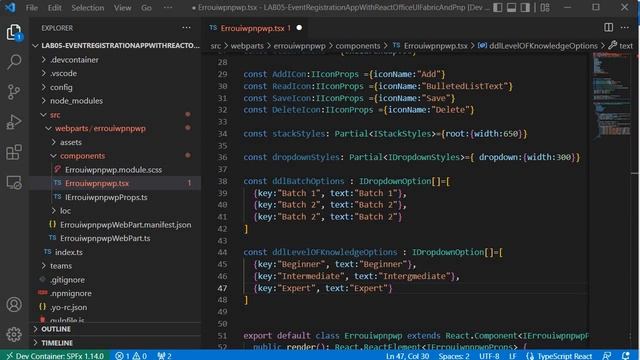640x360 pixels.
Task: Open the Accounts menu icon
Action: (14, 304)
